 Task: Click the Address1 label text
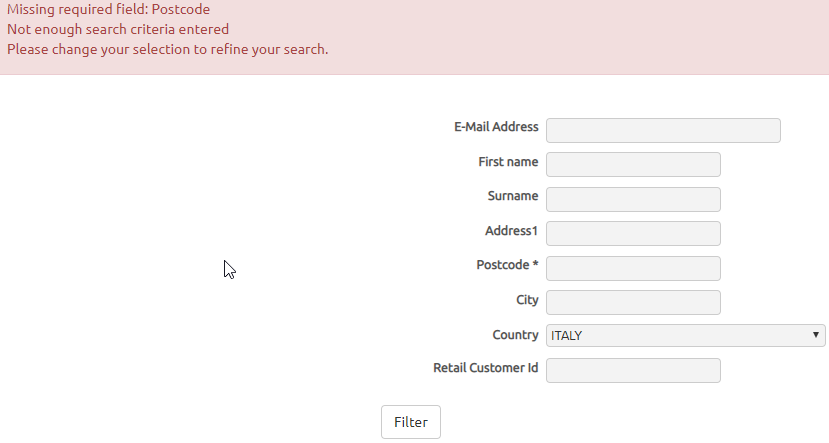[511, 230]
